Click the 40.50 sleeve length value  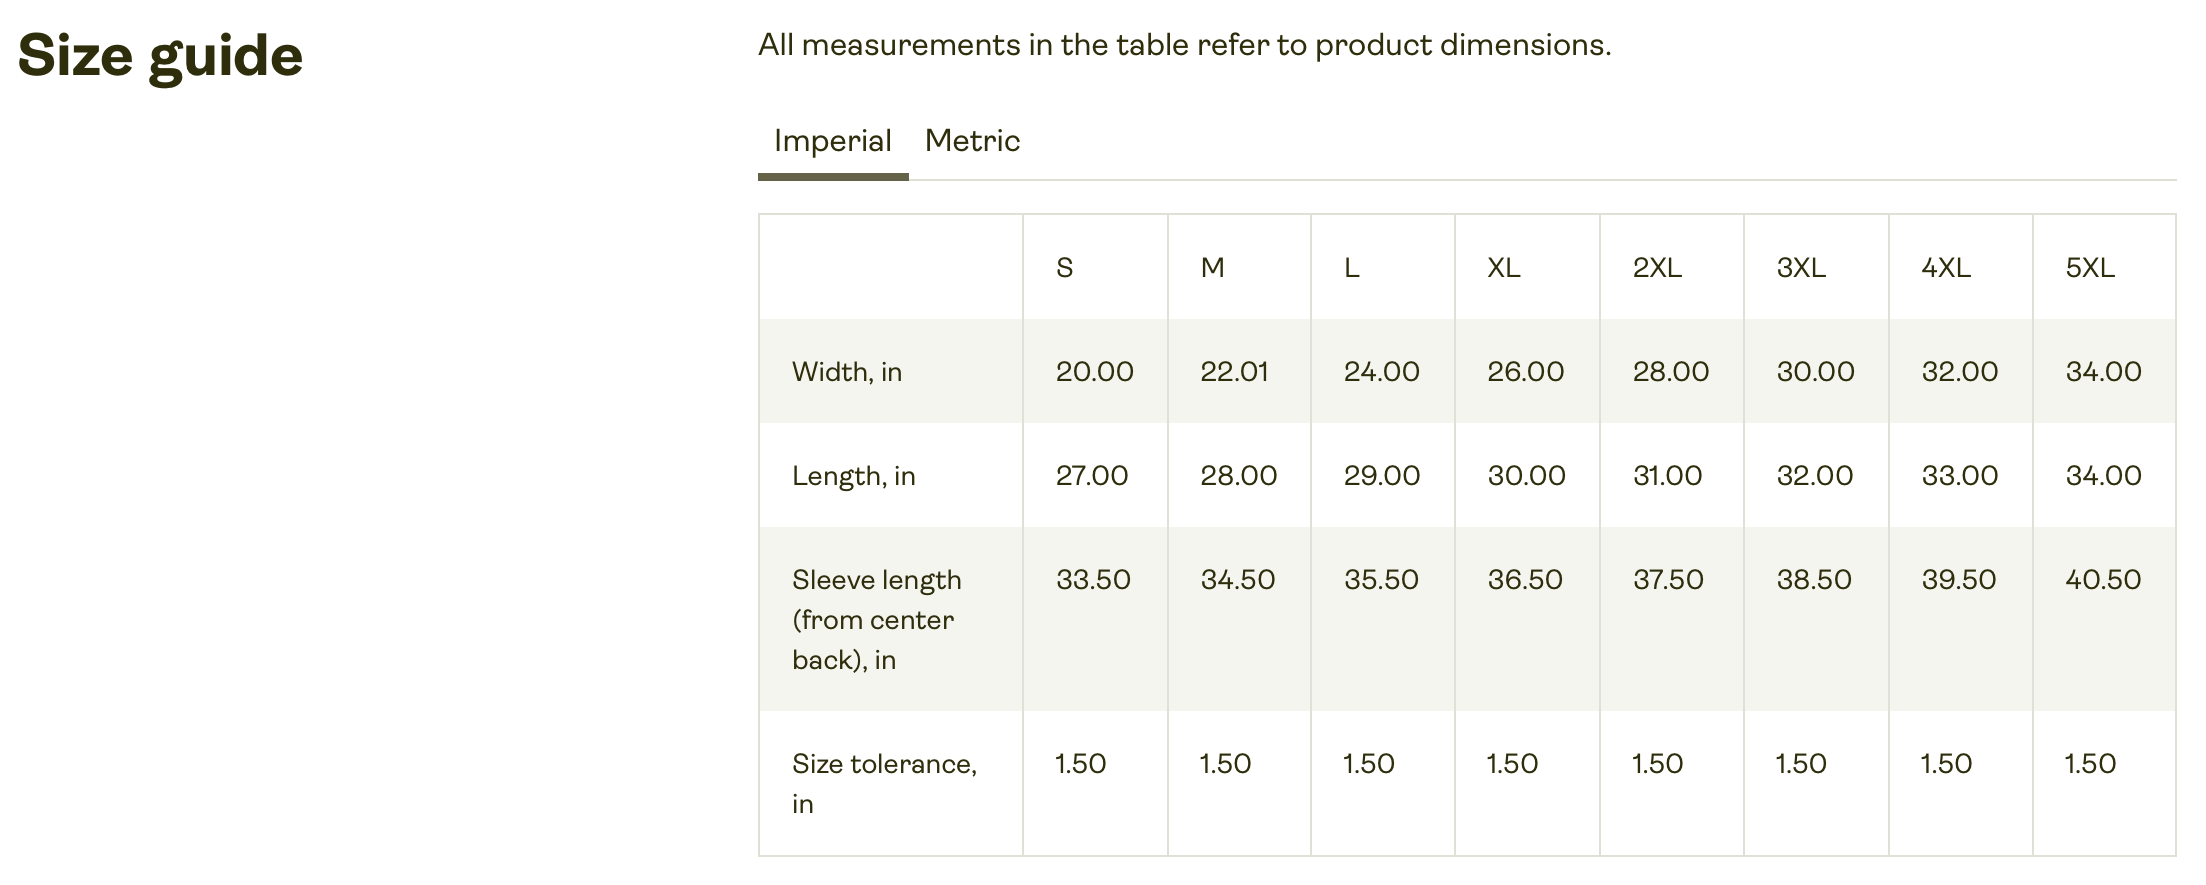tap(2103, 580)
